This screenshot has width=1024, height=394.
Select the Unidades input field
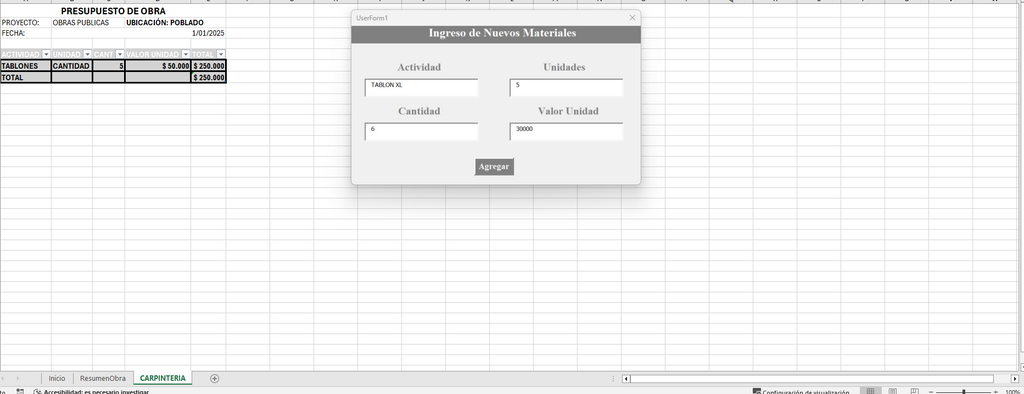point(566,88)
